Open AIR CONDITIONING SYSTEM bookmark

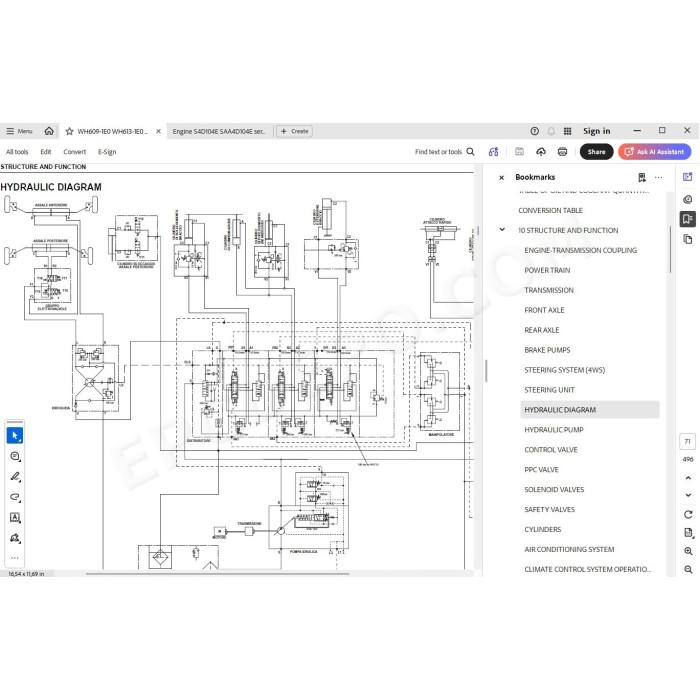coord(569,550)
